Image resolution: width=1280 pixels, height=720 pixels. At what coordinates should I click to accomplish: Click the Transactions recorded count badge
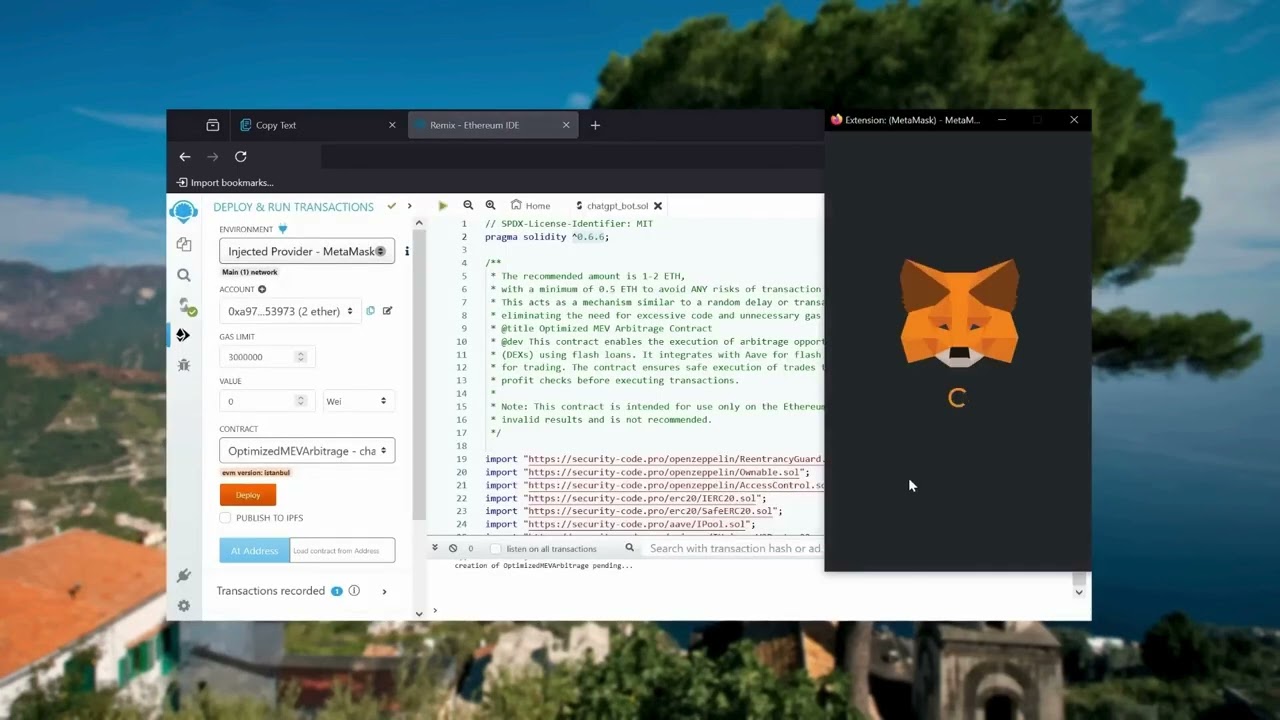click(337, 591)
